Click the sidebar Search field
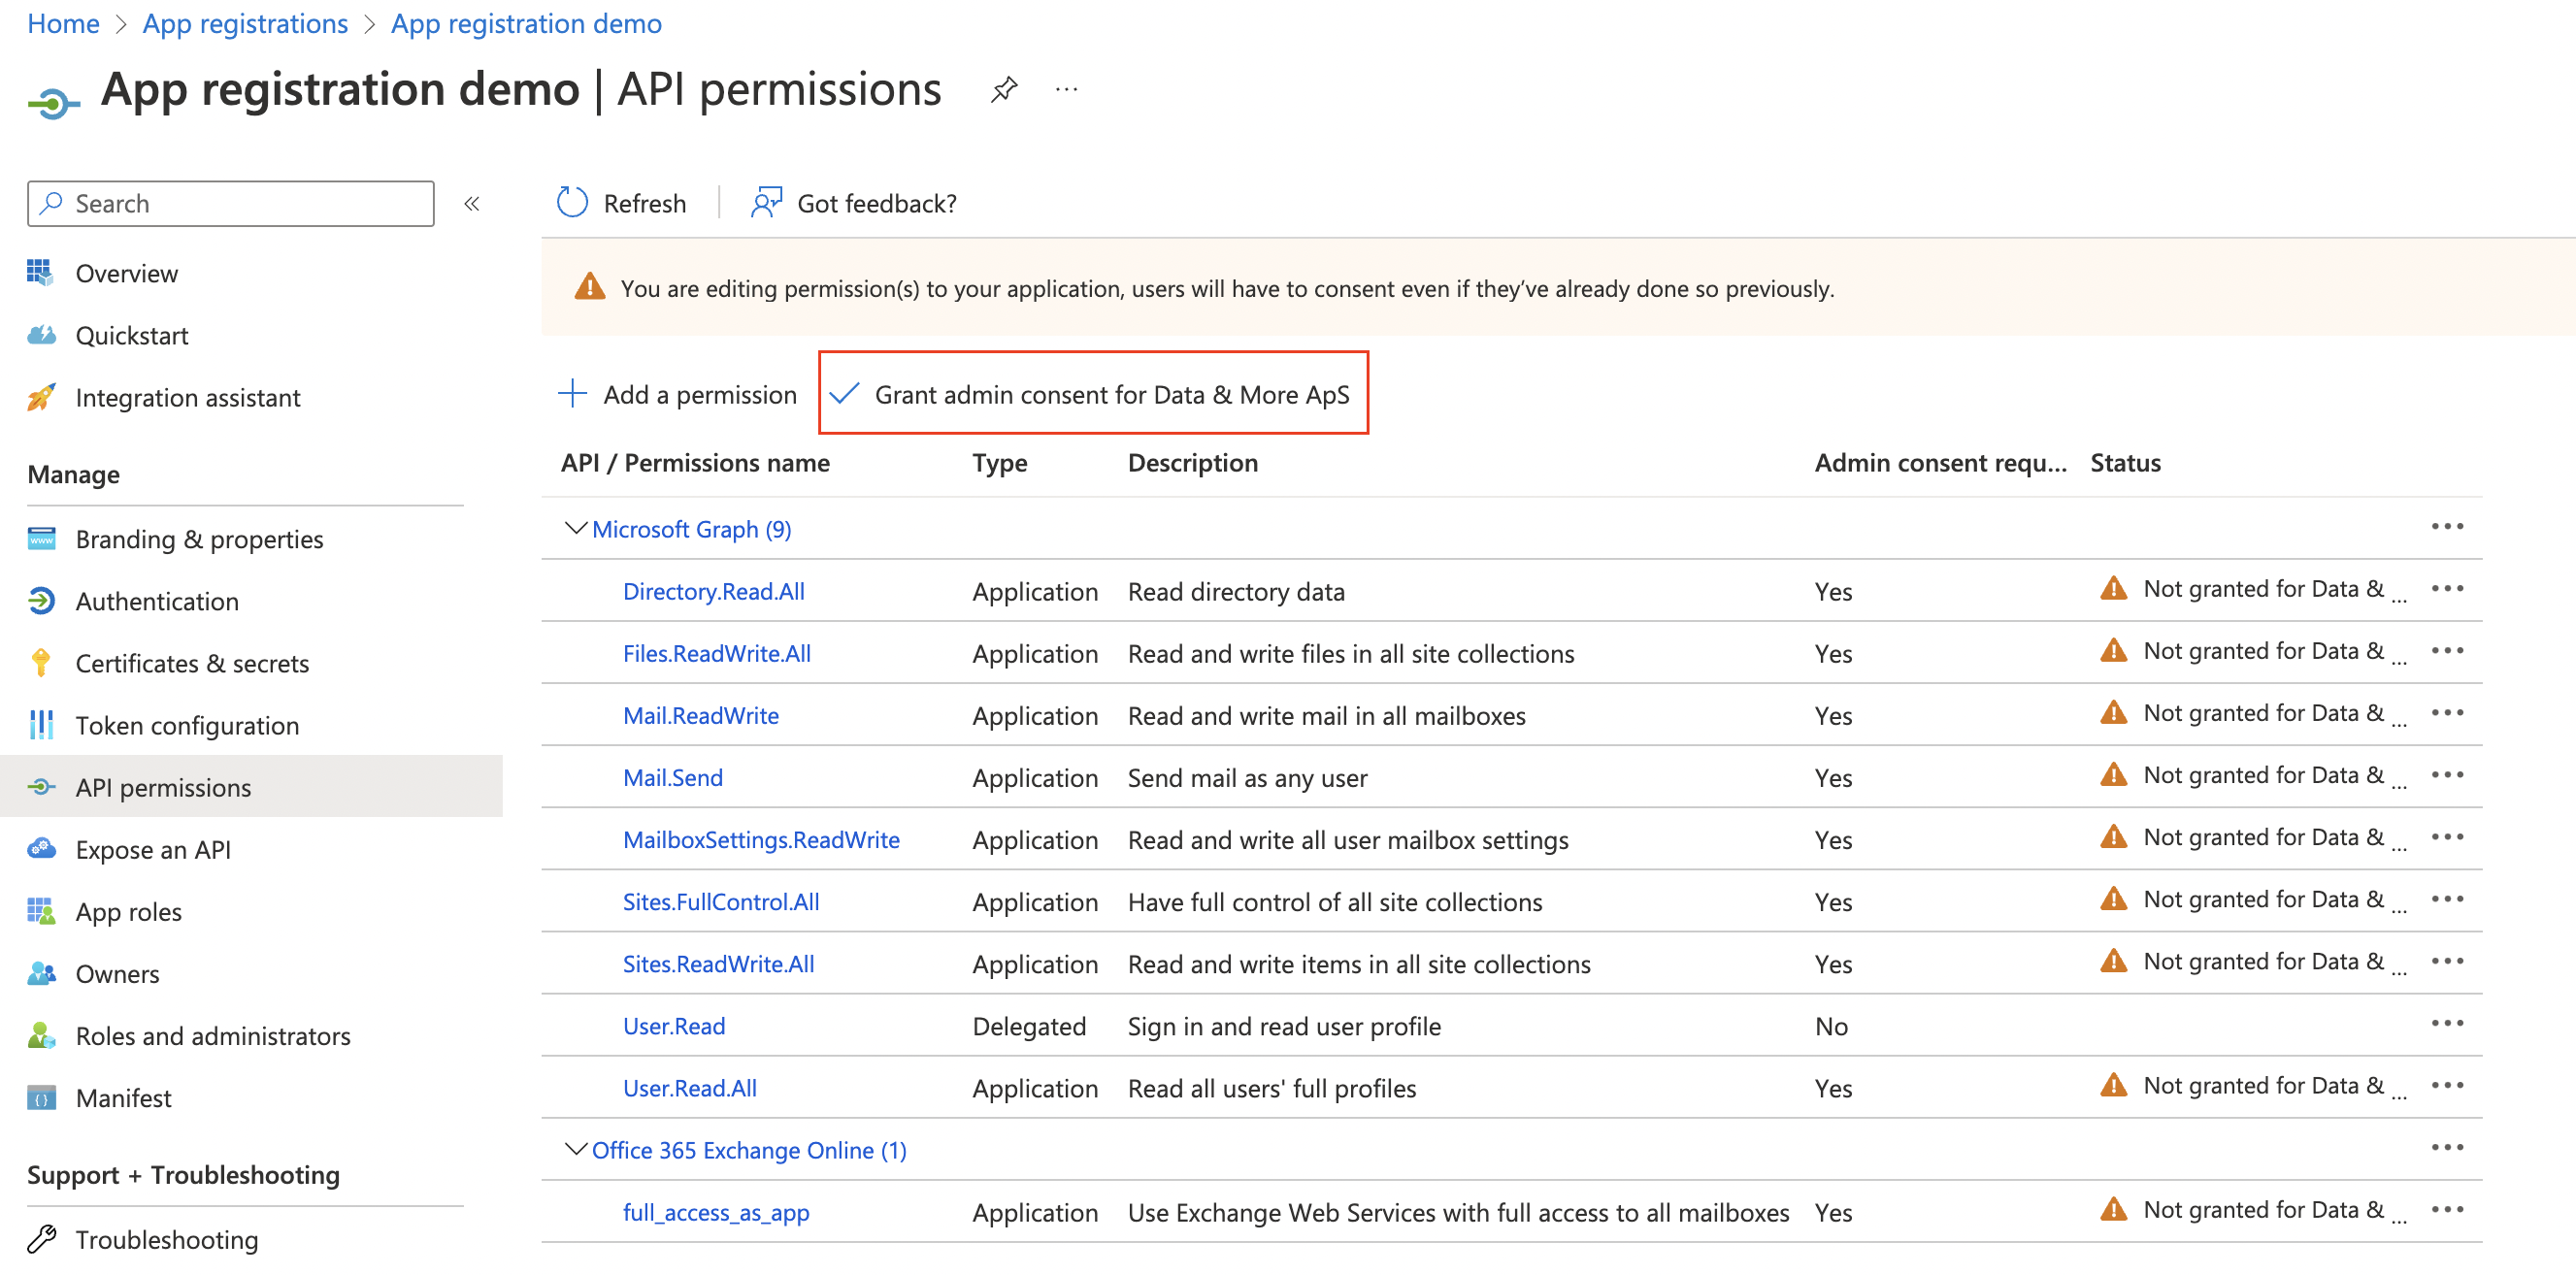This screenshot has height=1275, width=2576. click(231, 203)
